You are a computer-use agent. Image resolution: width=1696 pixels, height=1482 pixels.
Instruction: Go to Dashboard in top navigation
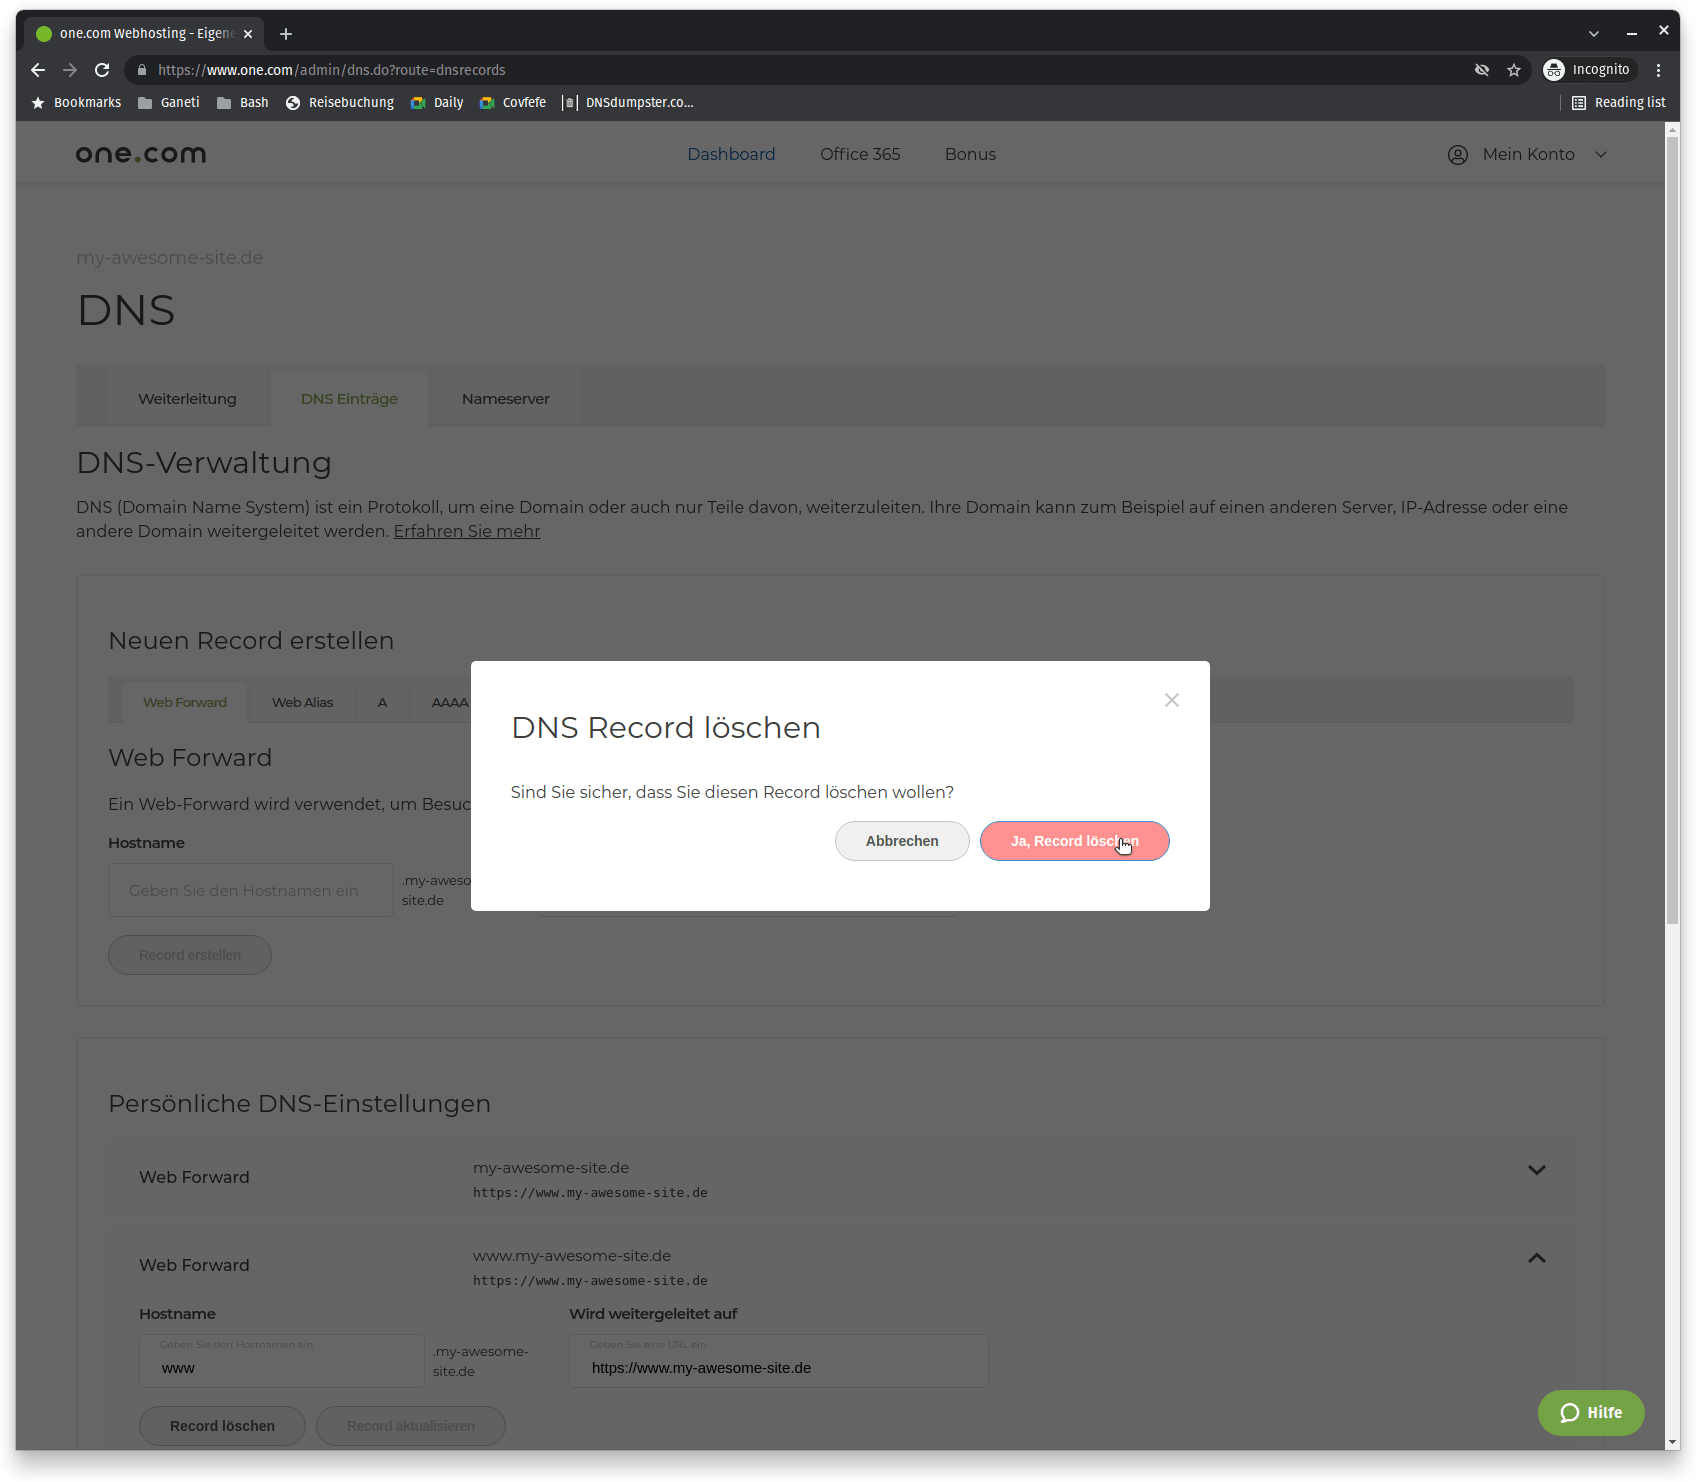(x=731, y=154)
